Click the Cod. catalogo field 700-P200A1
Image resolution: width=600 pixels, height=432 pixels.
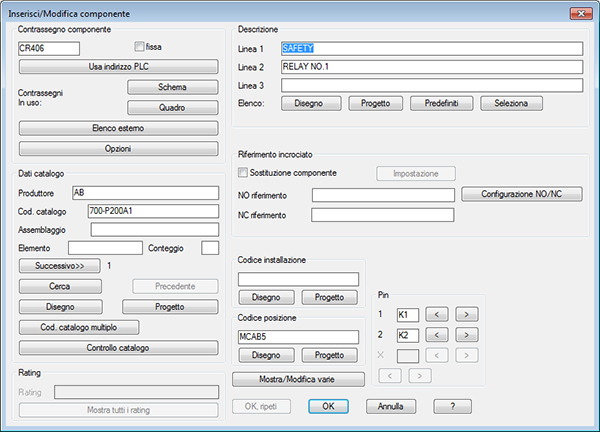153,211
